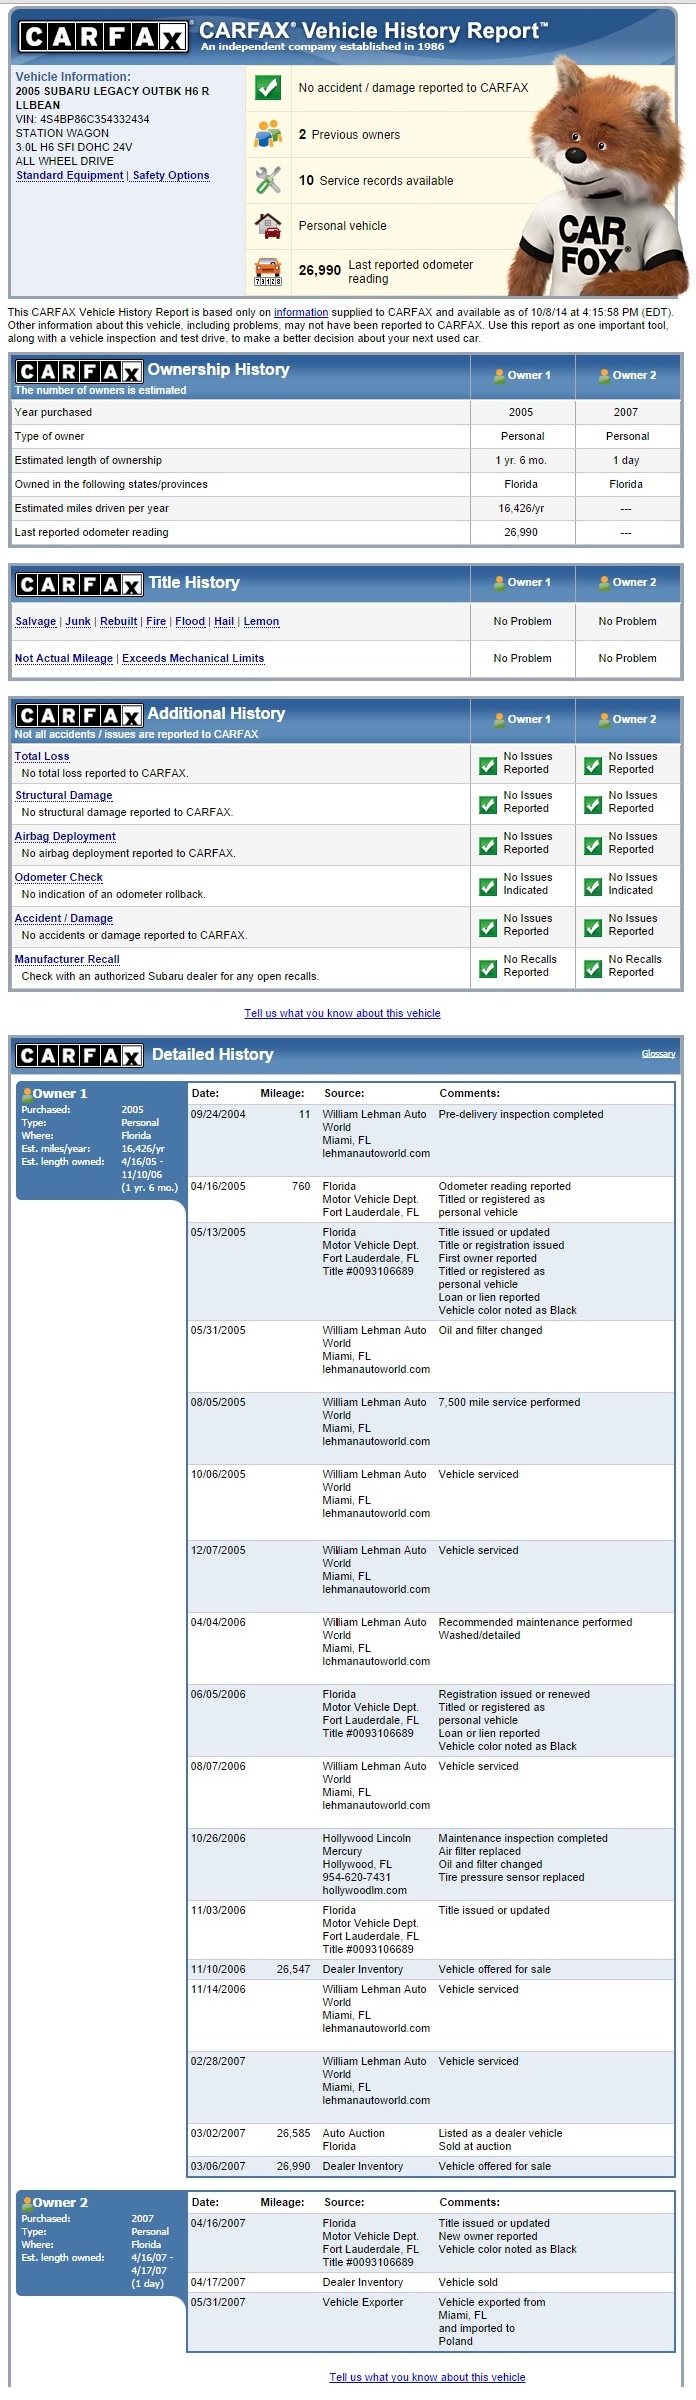696x2400 pixels.
Task: Click Owner 2 green check for Total Loss
Action: coord(593,766)
